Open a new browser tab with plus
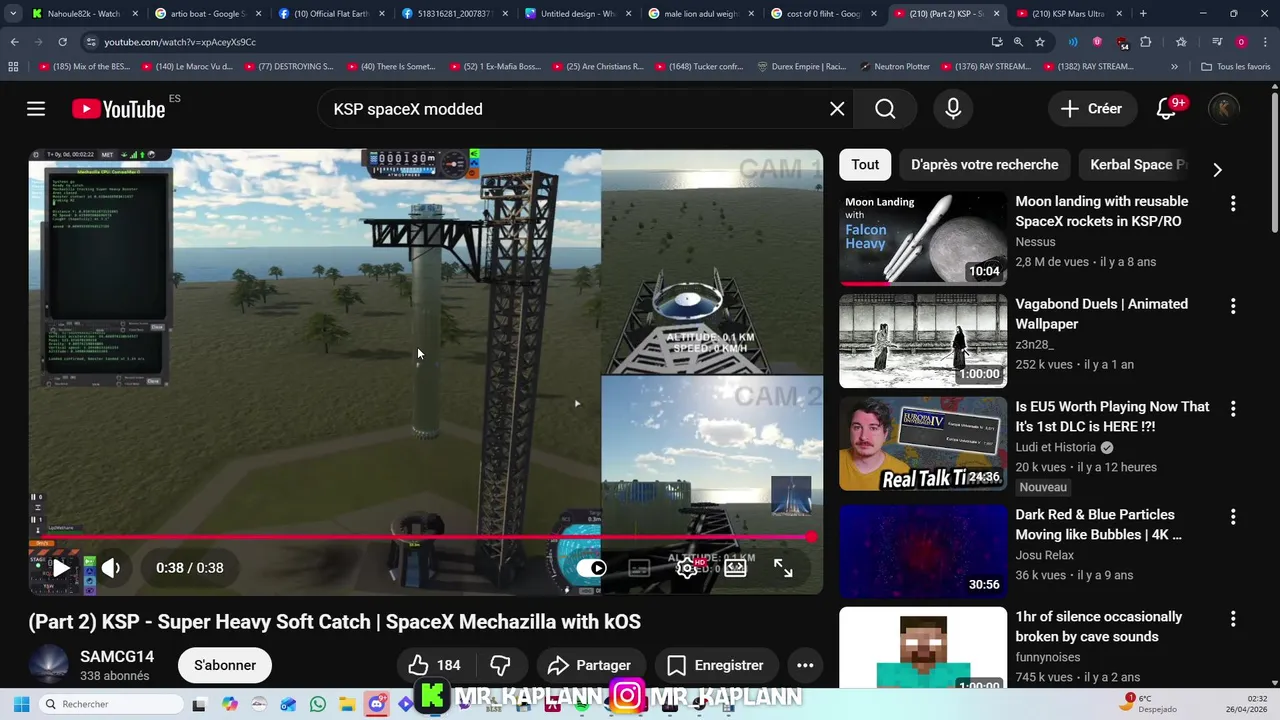This screenshot has width=1280, height=720. pyautogui.click(x=1143, y=14)
